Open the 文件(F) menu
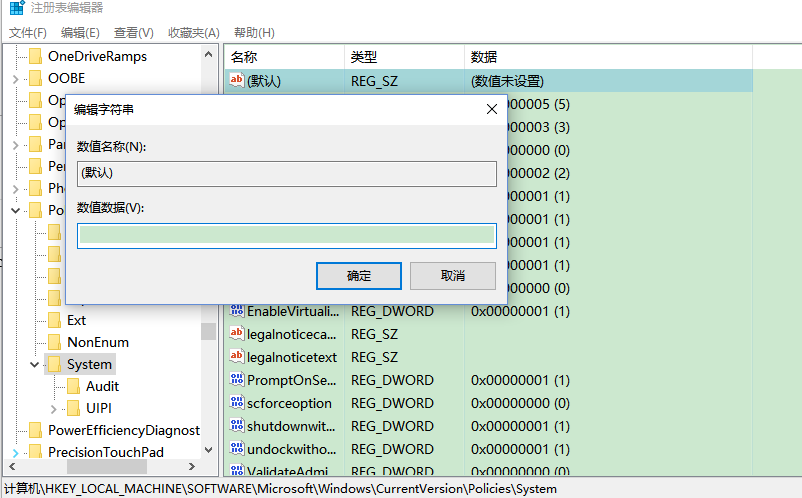 [x=28, y=33]
